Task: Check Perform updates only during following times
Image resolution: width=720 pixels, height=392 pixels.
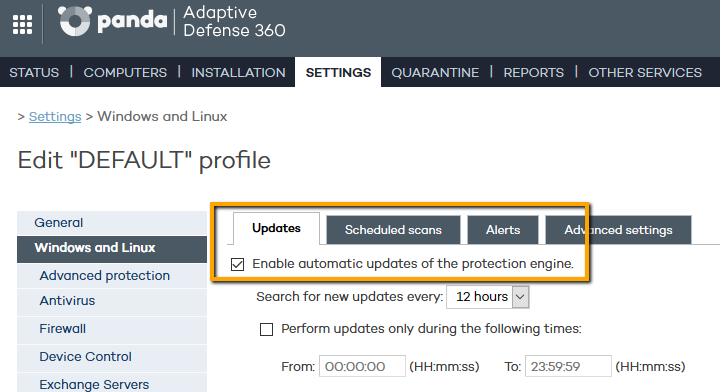Action: click(x=266, y=330)
